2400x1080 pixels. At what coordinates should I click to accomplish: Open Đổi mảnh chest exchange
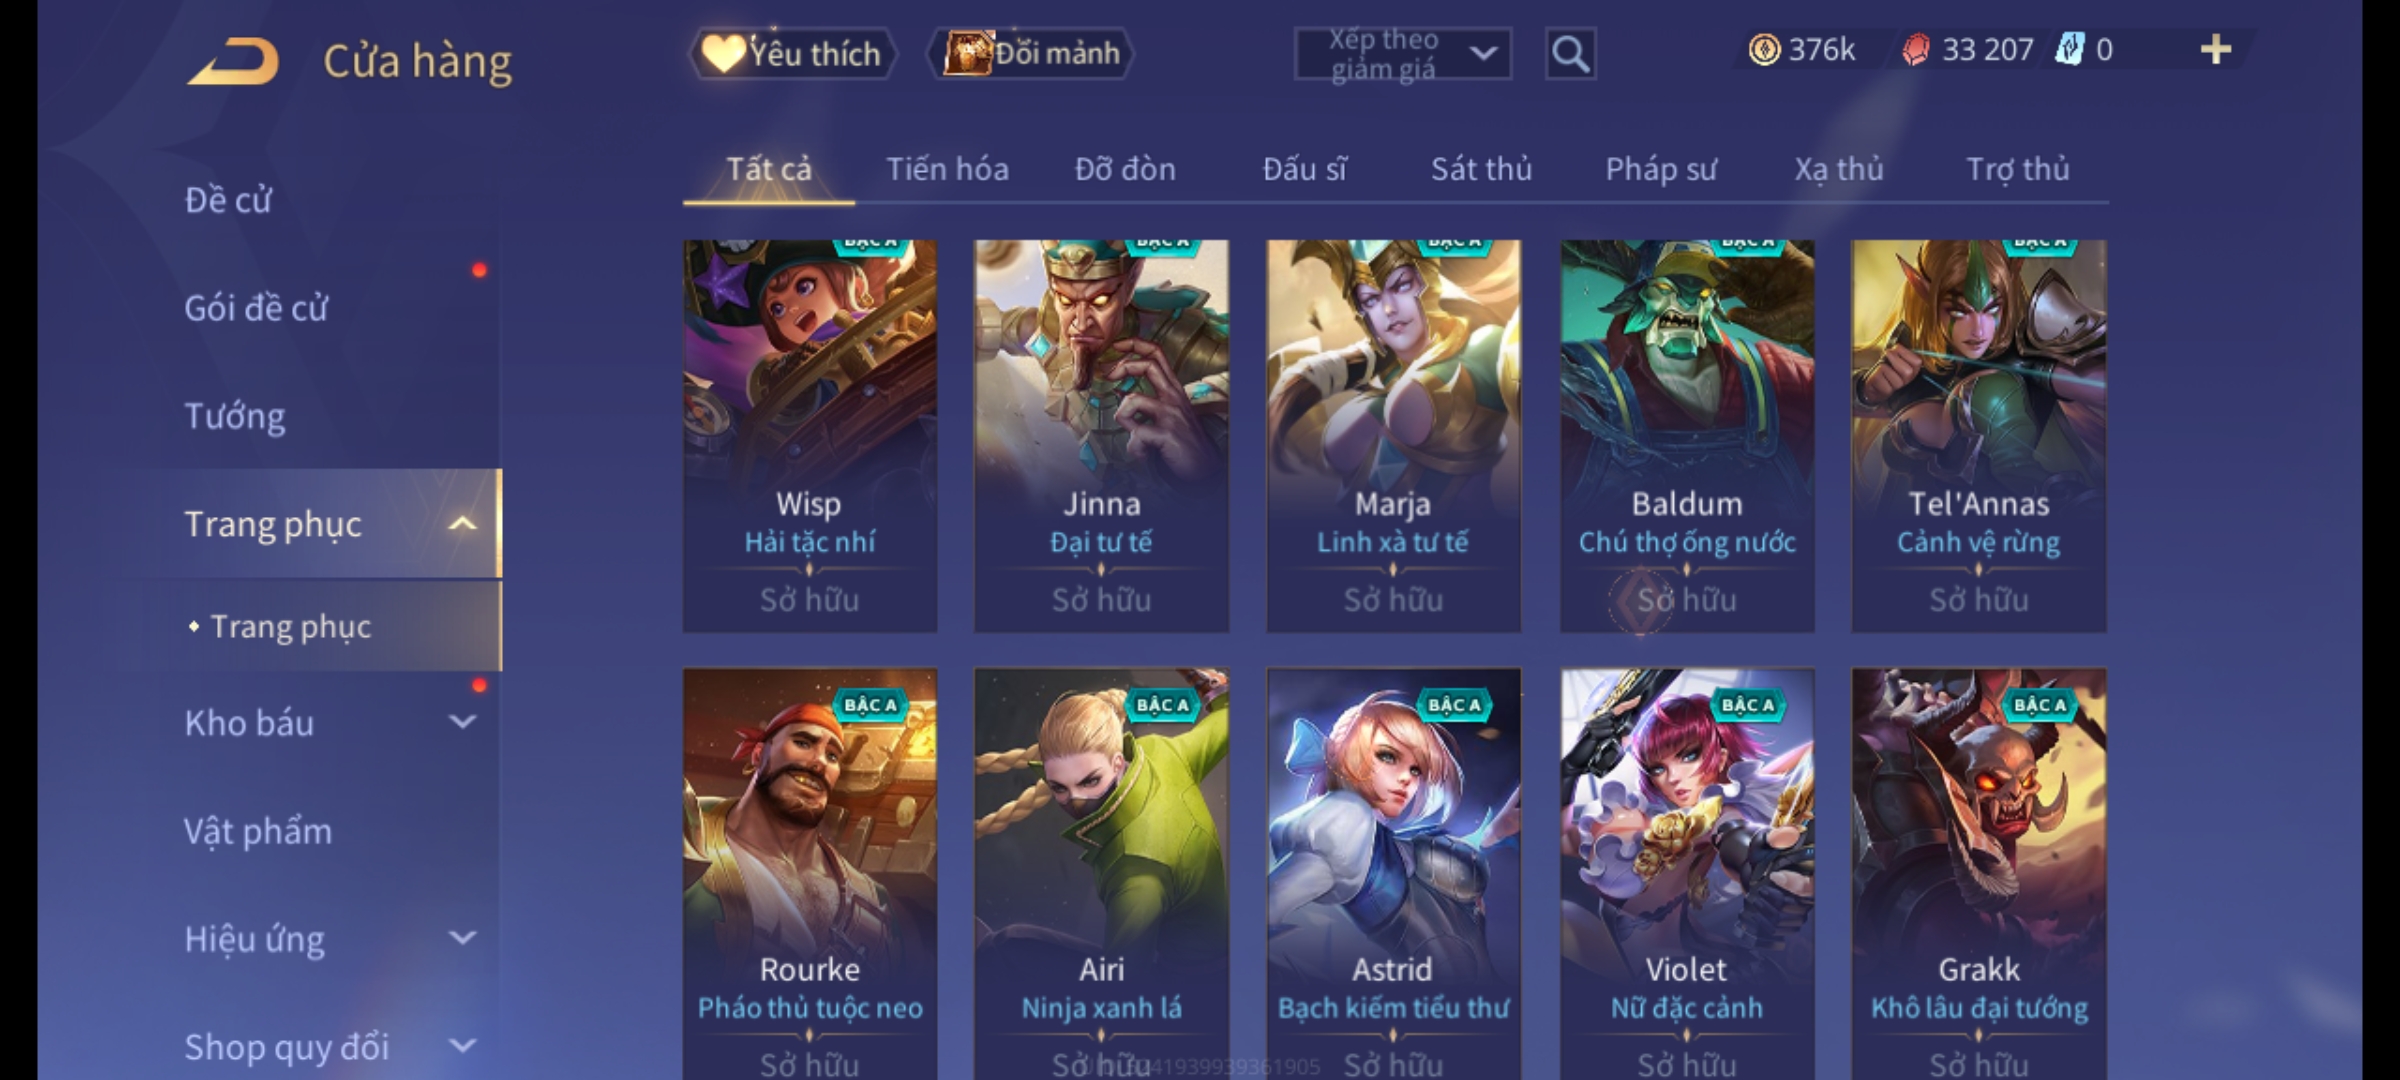[1032, 53]
